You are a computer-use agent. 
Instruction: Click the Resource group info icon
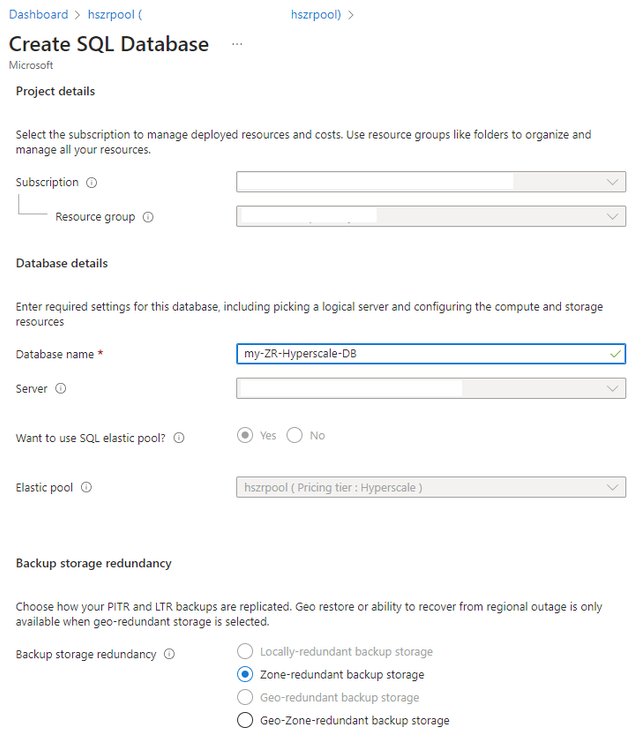point(148,217)
